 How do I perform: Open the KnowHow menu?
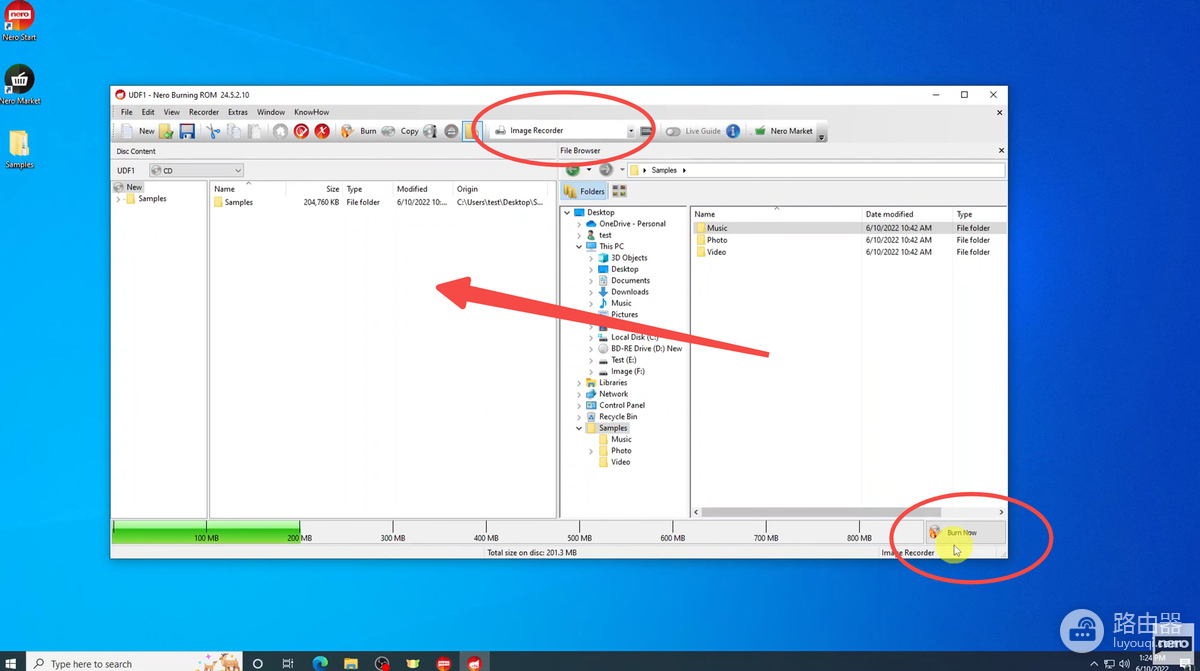[311, 112]
